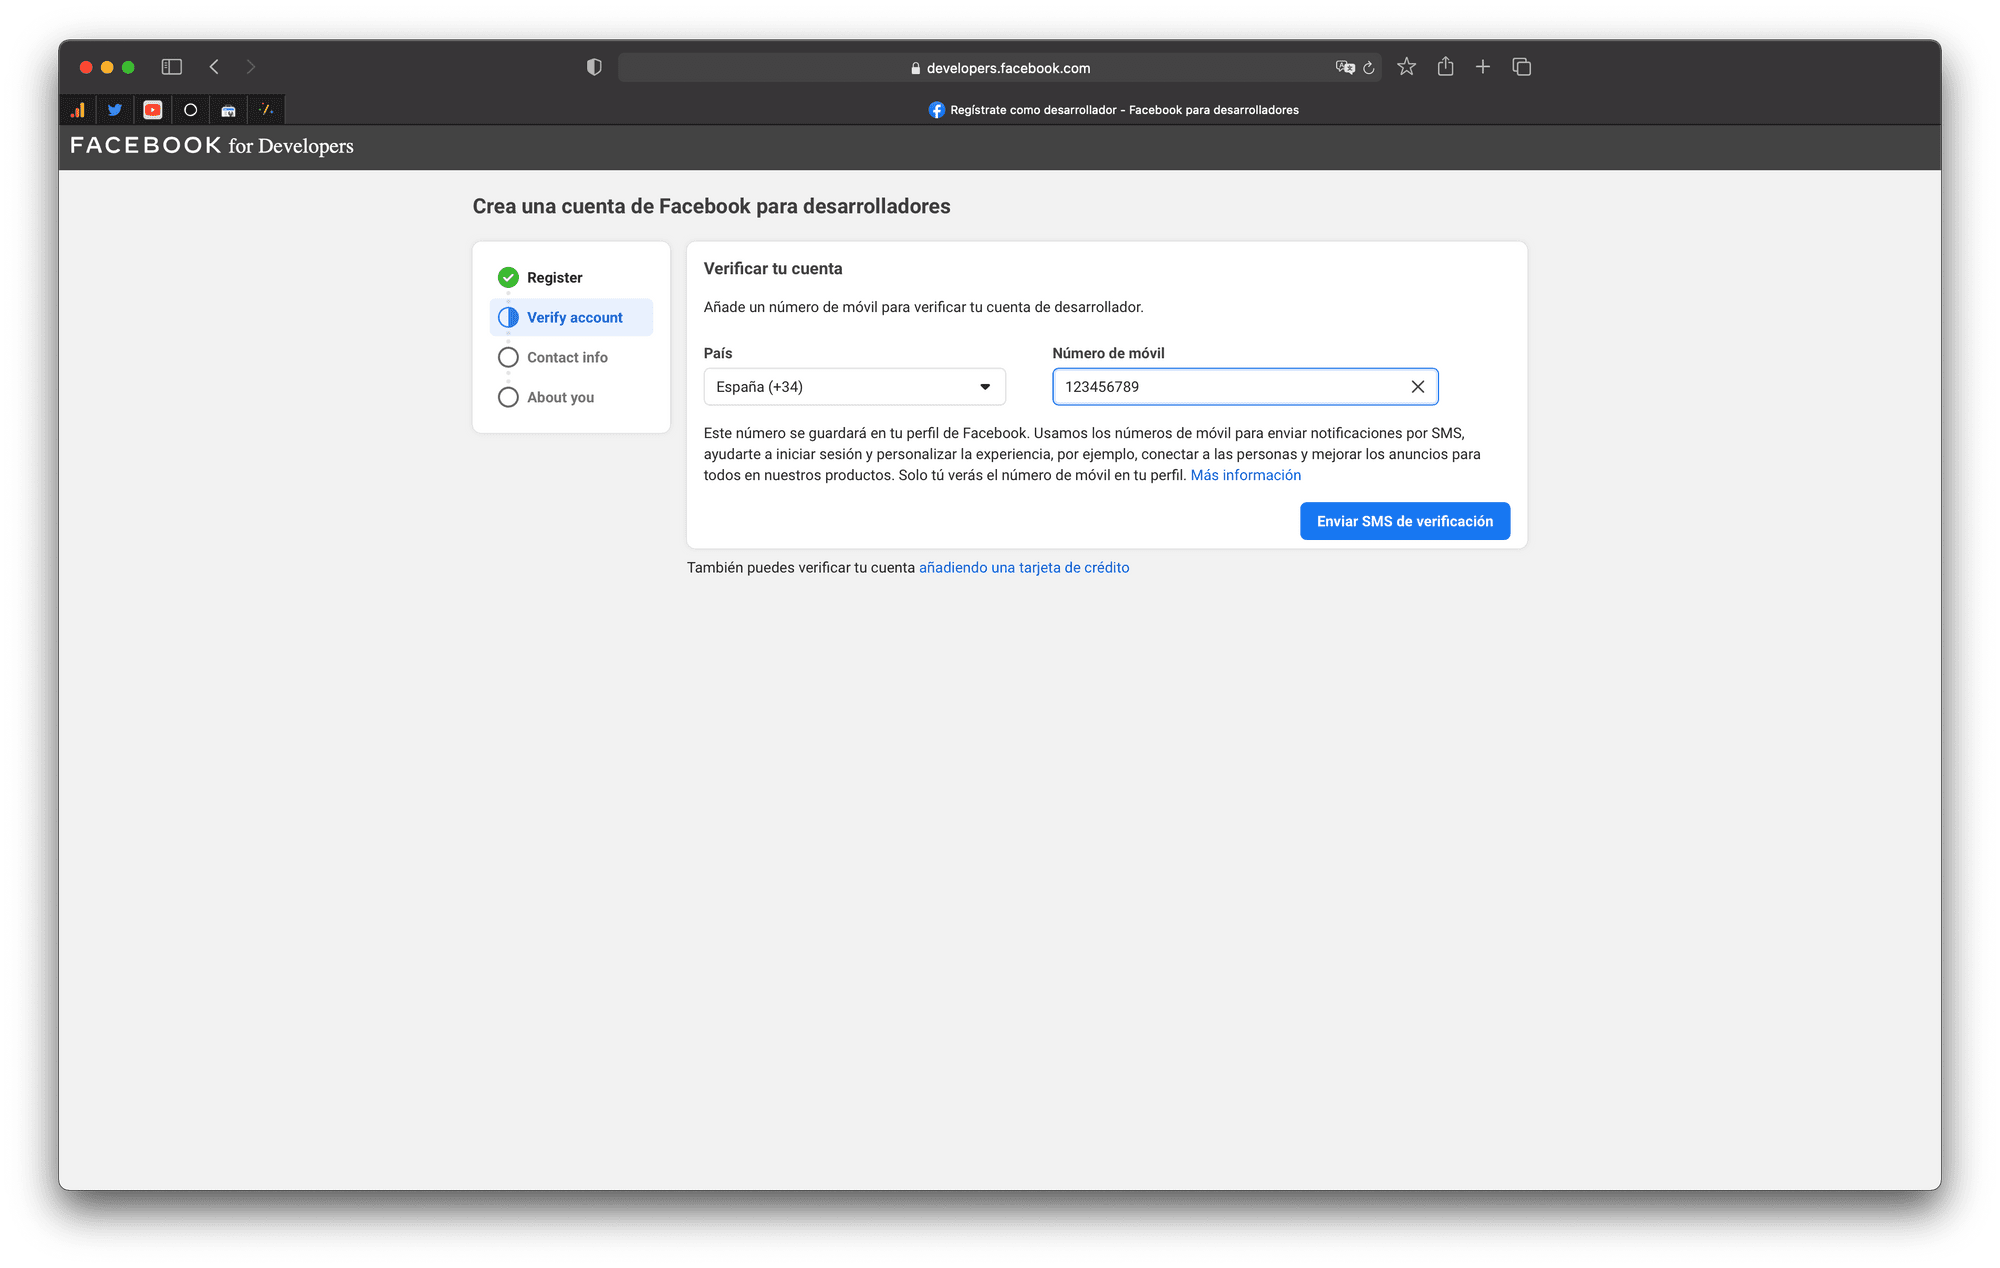Click the 'Este número se guardará' notice text
2000x1268 pixels.
click(x=1092, y=454)
